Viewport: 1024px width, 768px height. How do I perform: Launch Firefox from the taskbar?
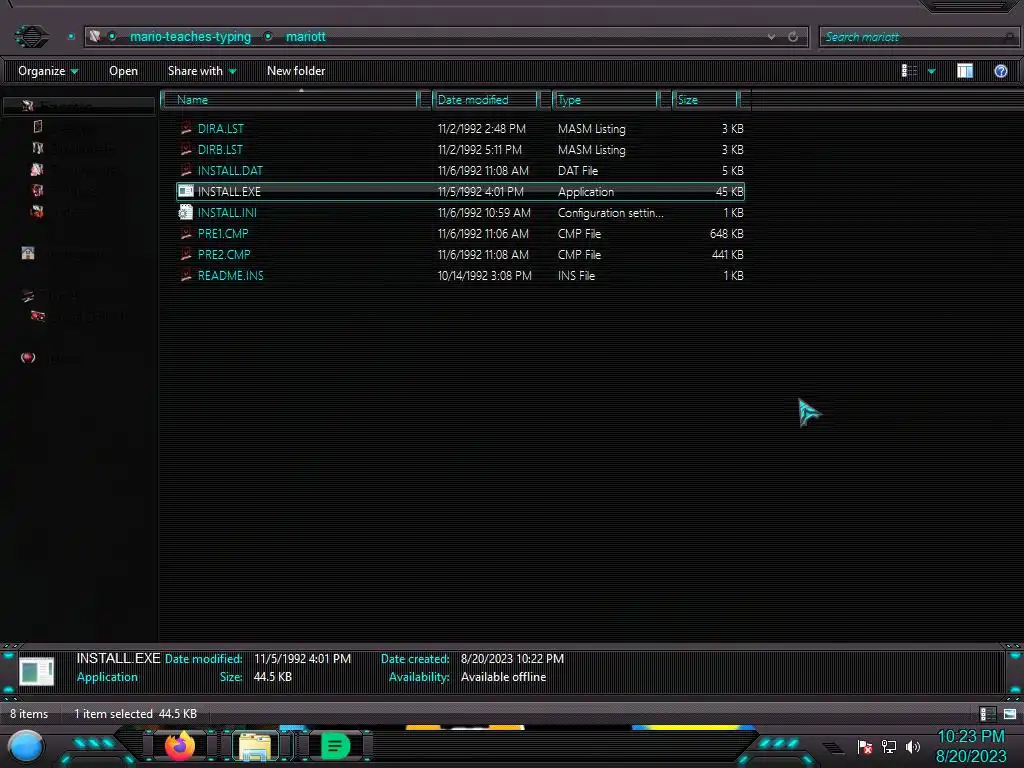(x=180, y=746)
